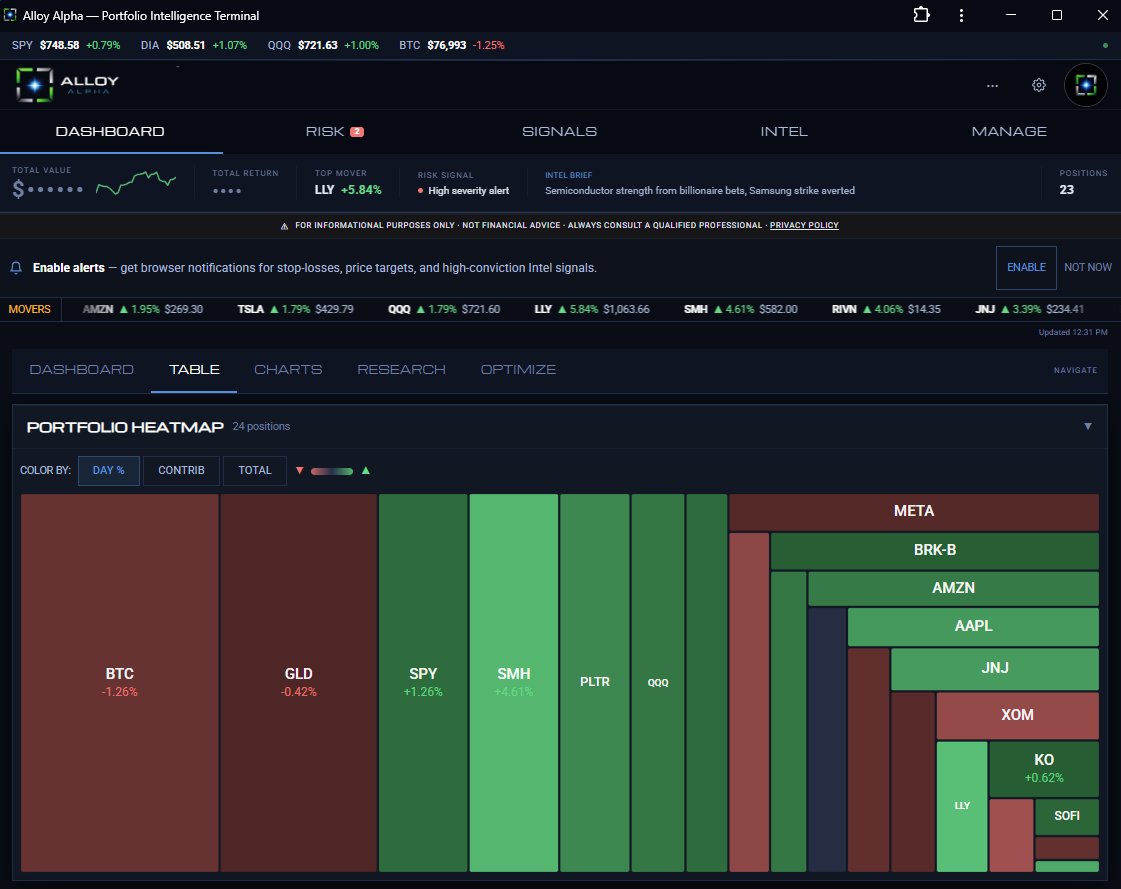This screenshot has width=1121, height=889.
Task: Select the AMZN heatmap tile
Action: click(x=953, y=589)
